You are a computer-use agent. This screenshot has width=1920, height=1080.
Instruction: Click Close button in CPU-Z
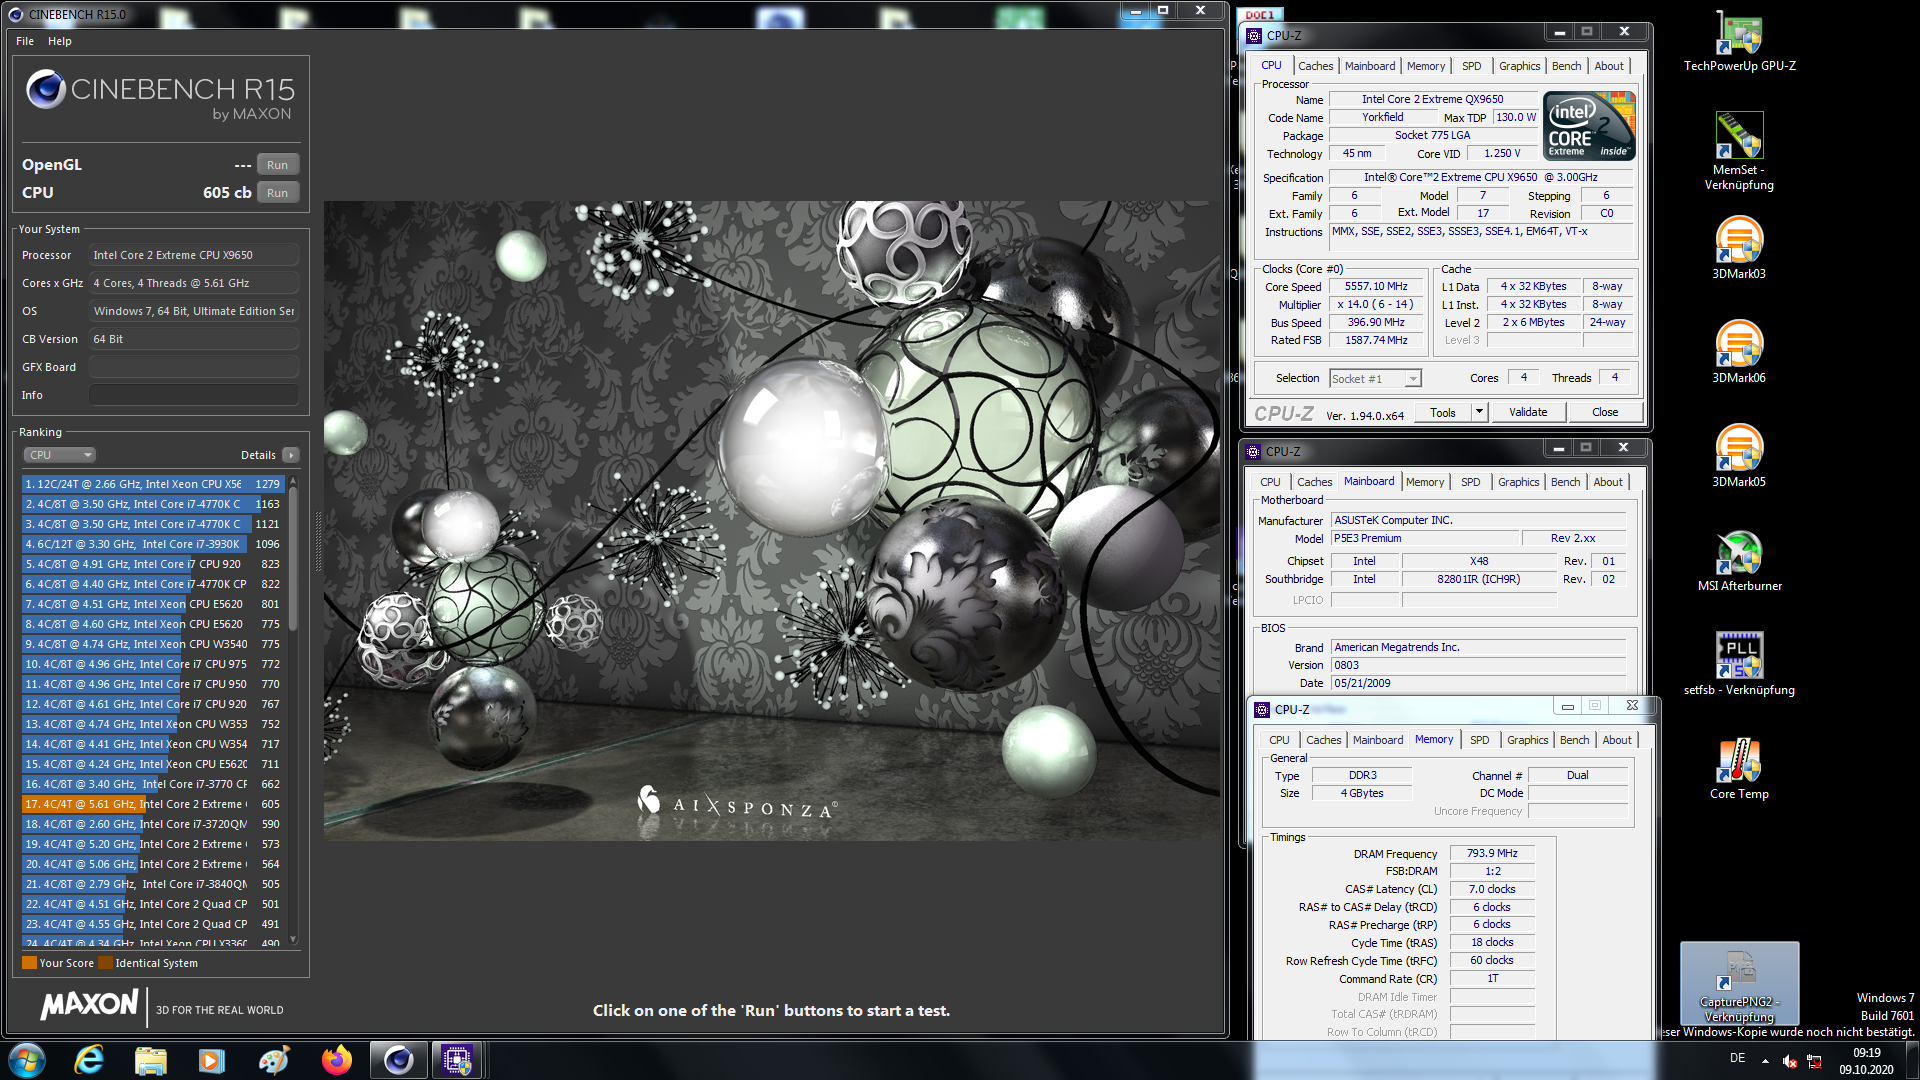pyautogui.click(x=1604, y=413)
